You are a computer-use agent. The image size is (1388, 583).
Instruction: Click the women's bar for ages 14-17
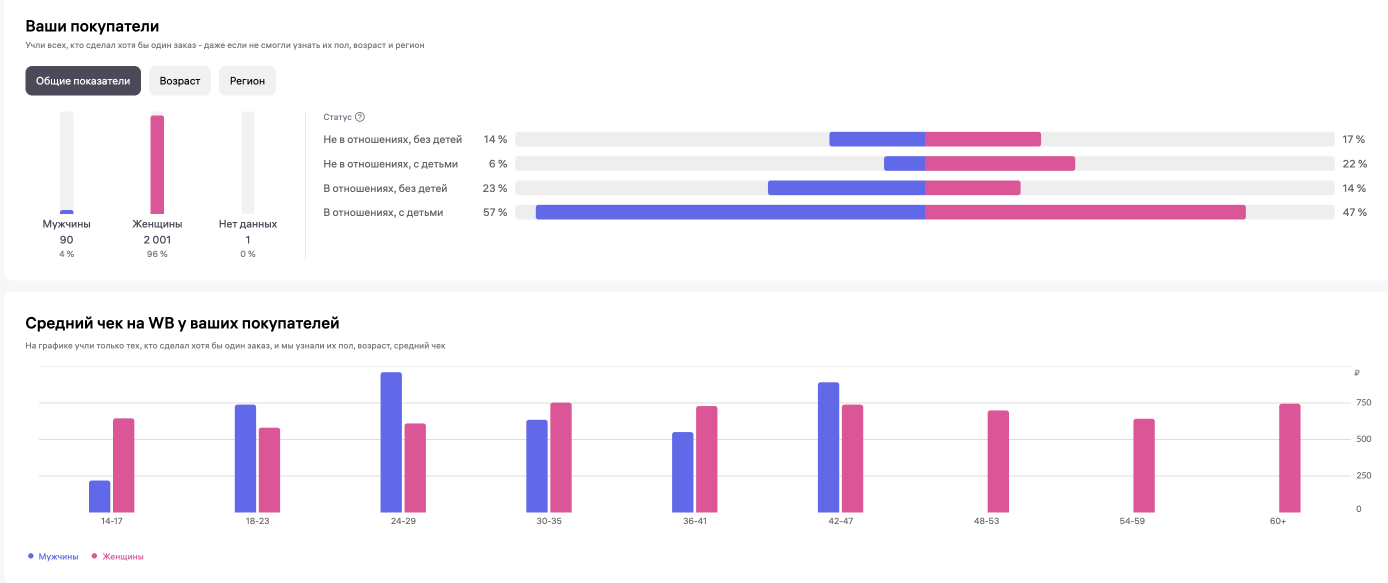(x=124, y=465)
